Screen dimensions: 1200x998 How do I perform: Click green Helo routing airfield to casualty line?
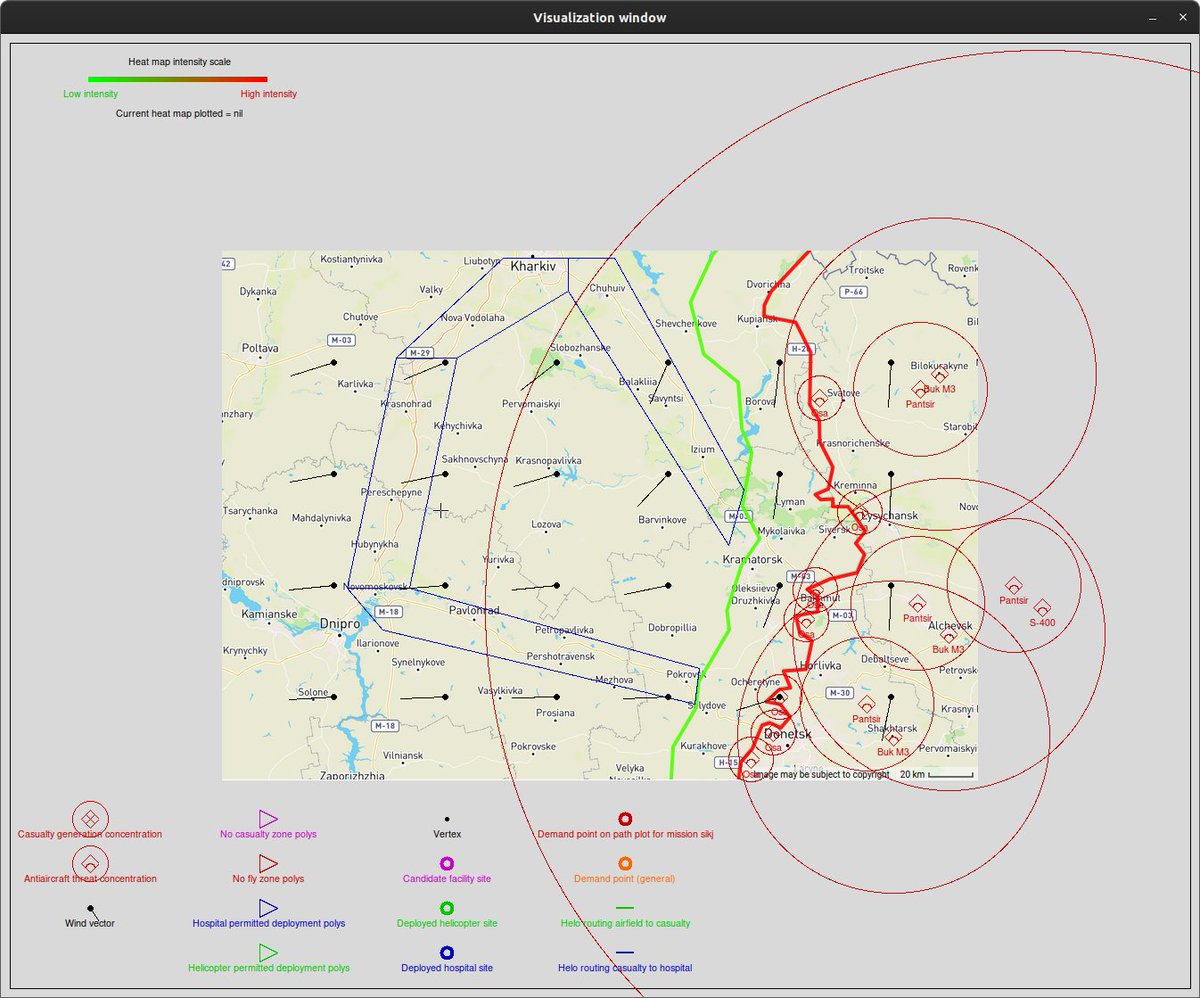[625, 908]
